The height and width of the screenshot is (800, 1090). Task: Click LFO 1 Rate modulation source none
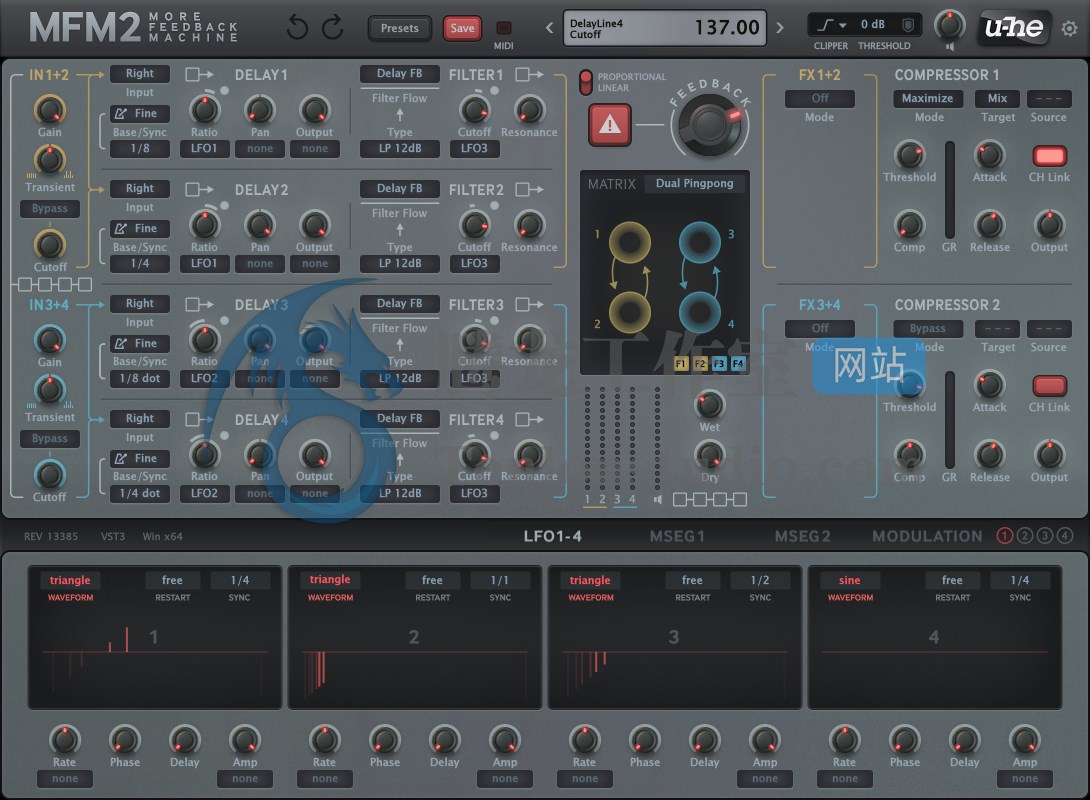tap(65, 778)
